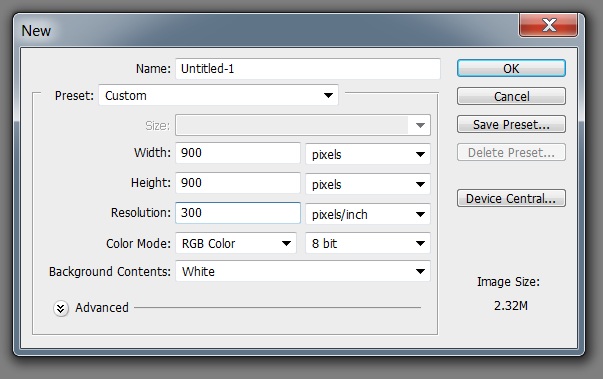Image resolution: width=603 pixels, height=379 pixels.
Task: Open the Width units dropdown
Action: [x=368, y=154]
